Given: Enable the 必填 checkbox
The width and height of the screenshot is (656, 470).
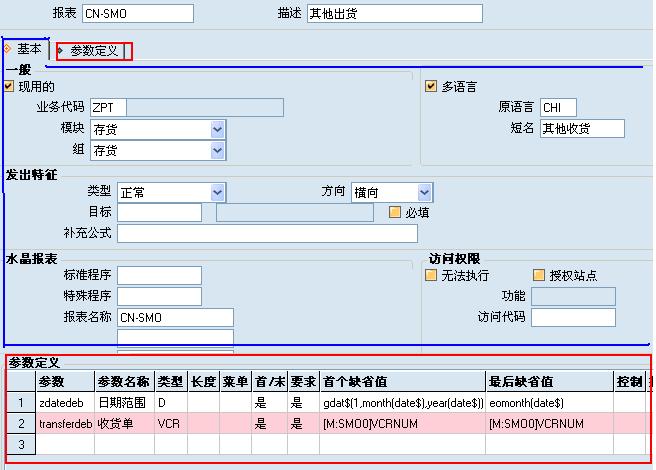Looking at the screenshot, I should tap(395, 212).
